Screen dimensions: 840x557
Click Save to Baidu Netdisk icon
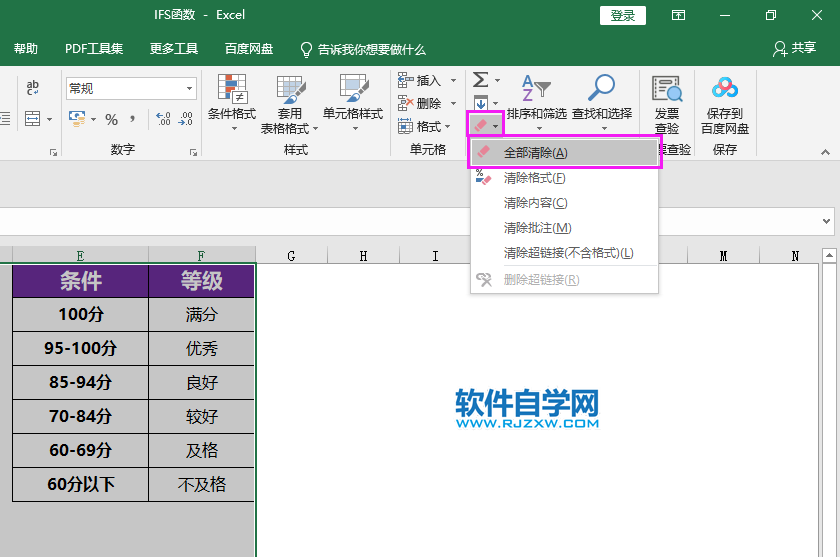point(725,88)
